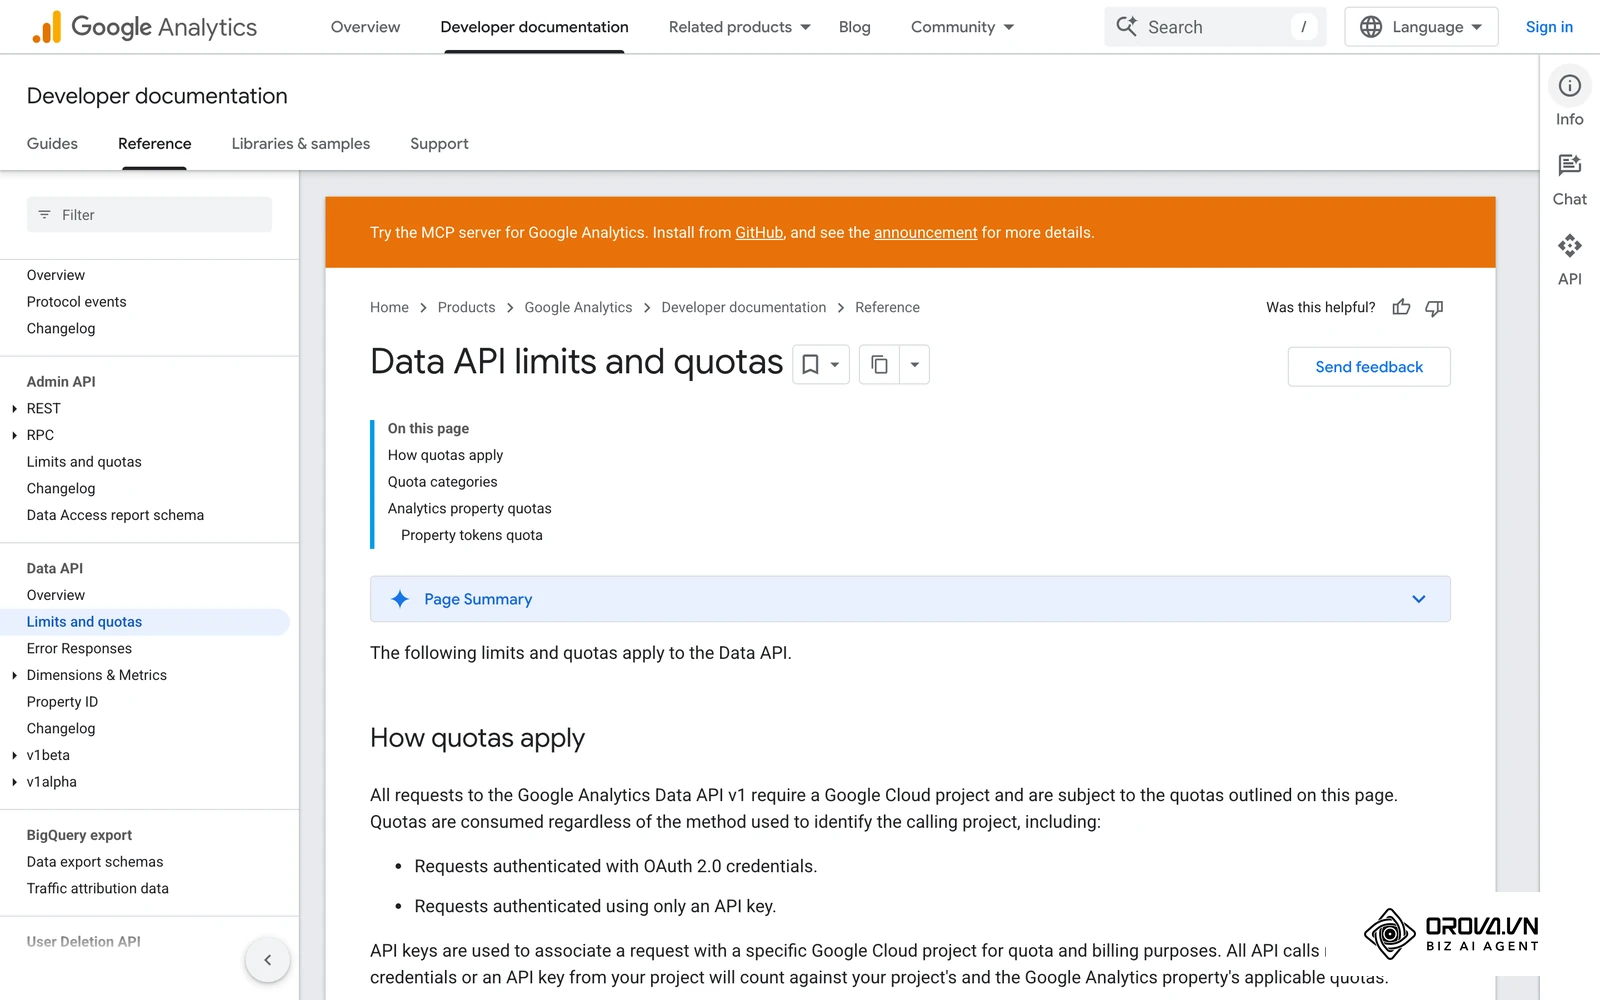
Task: Click Home in the breadcrumb
Action: point(389,307)
